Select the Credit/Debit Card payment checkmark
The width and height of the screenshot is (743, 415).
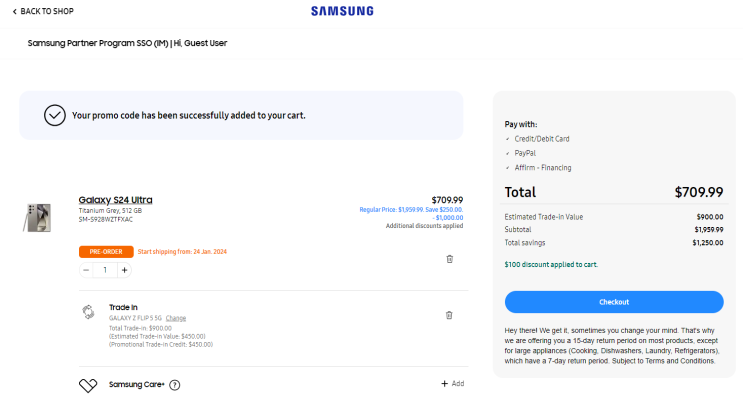point(508,139)
